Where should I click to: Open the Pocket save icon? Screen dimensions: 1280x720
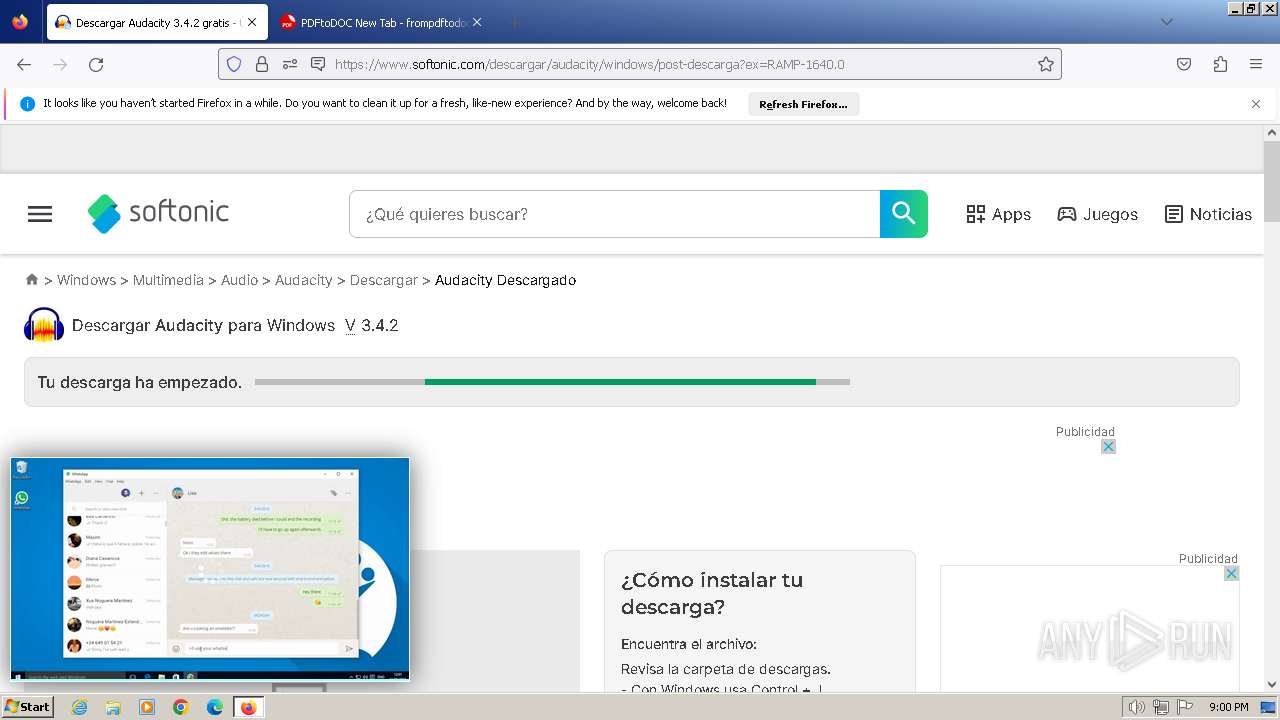(x=1184, y=64)
